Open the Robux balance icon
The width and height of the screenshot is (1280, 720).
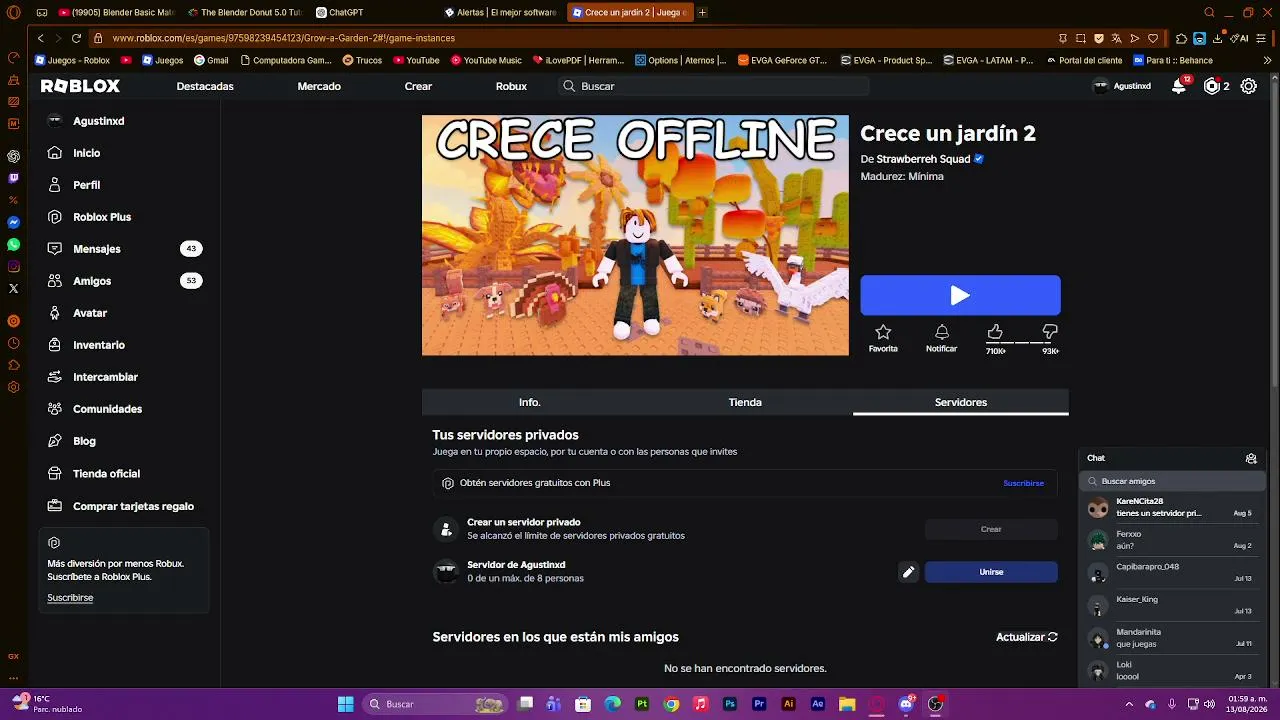1212,86
